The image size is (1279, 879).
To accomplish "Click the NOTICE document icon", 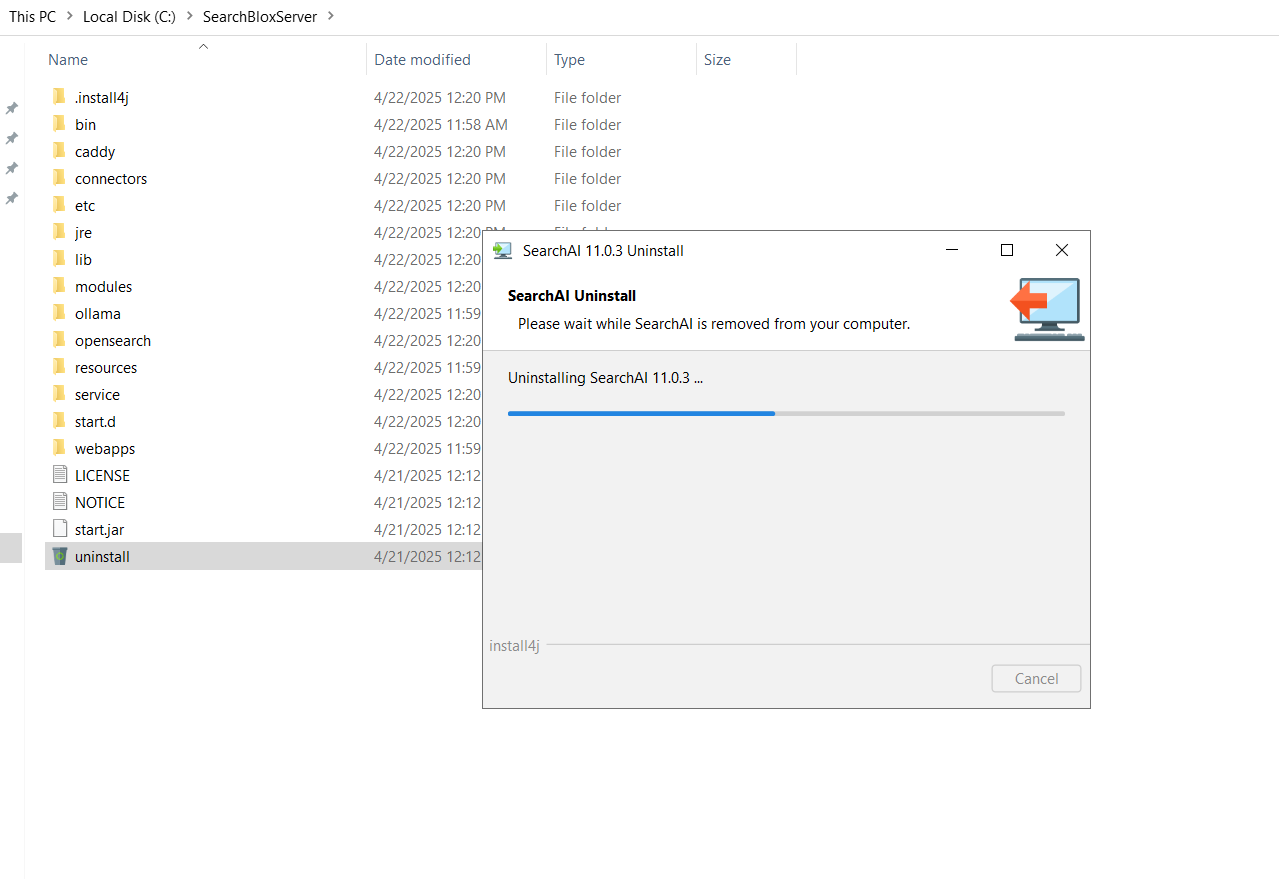I will (x=59, y=502).
